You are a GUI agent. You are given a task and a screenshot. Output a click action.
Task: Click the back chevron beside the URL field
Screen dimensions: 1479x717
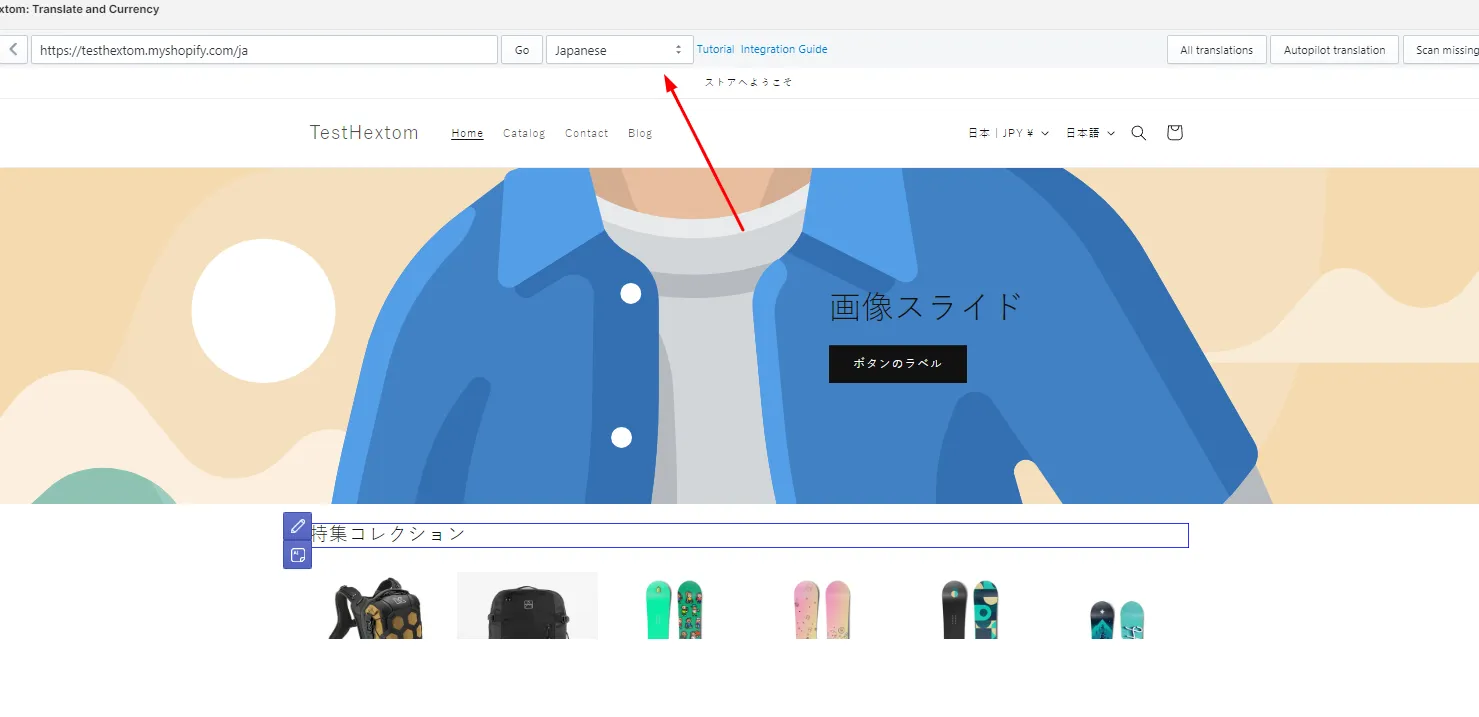pos(13,50)
